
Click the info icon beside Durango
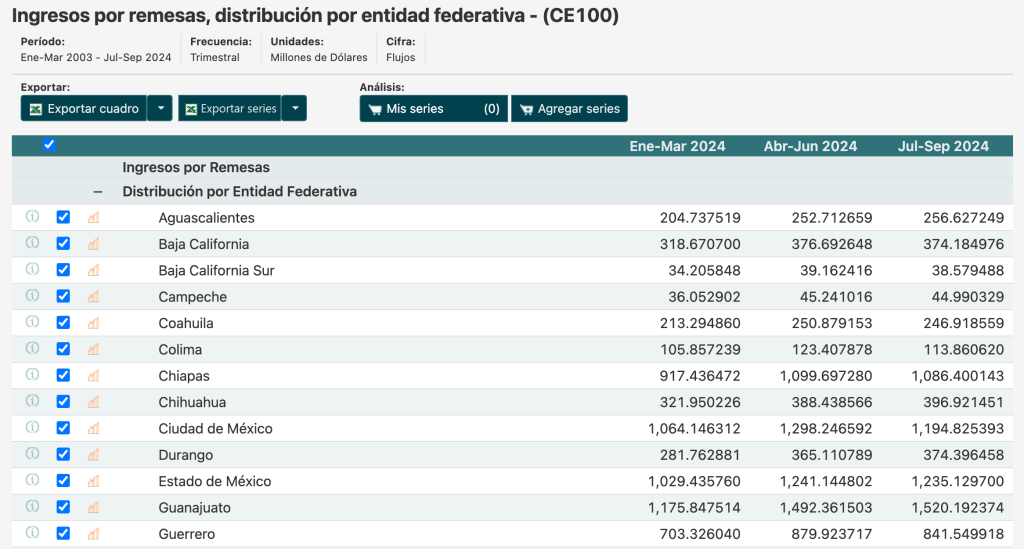click(x=32, y=454)
